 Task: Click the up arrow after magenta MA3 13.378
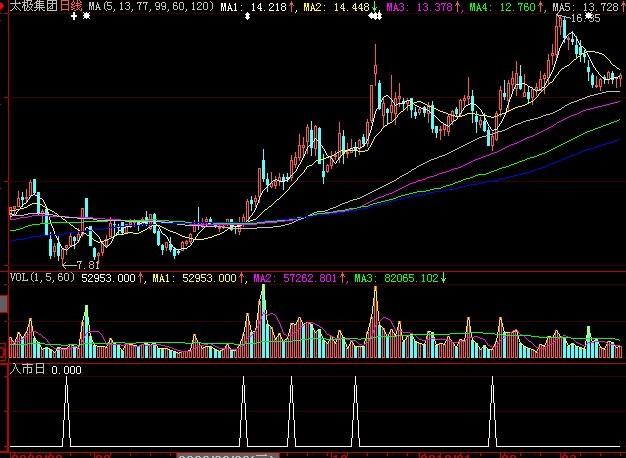pos(459,7)
